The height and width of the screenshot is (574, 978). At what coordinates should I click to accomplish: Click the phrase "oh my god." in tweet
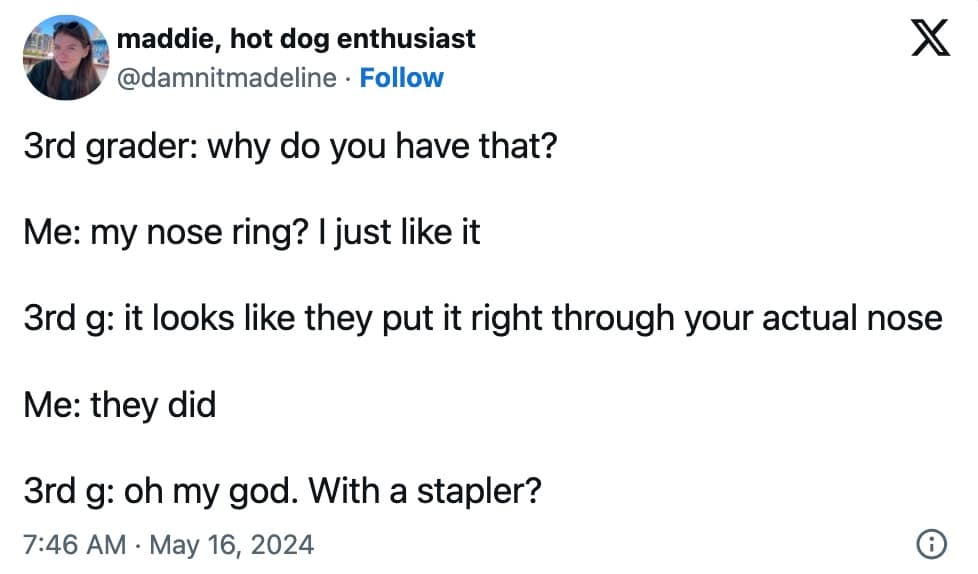click(211, 492)
